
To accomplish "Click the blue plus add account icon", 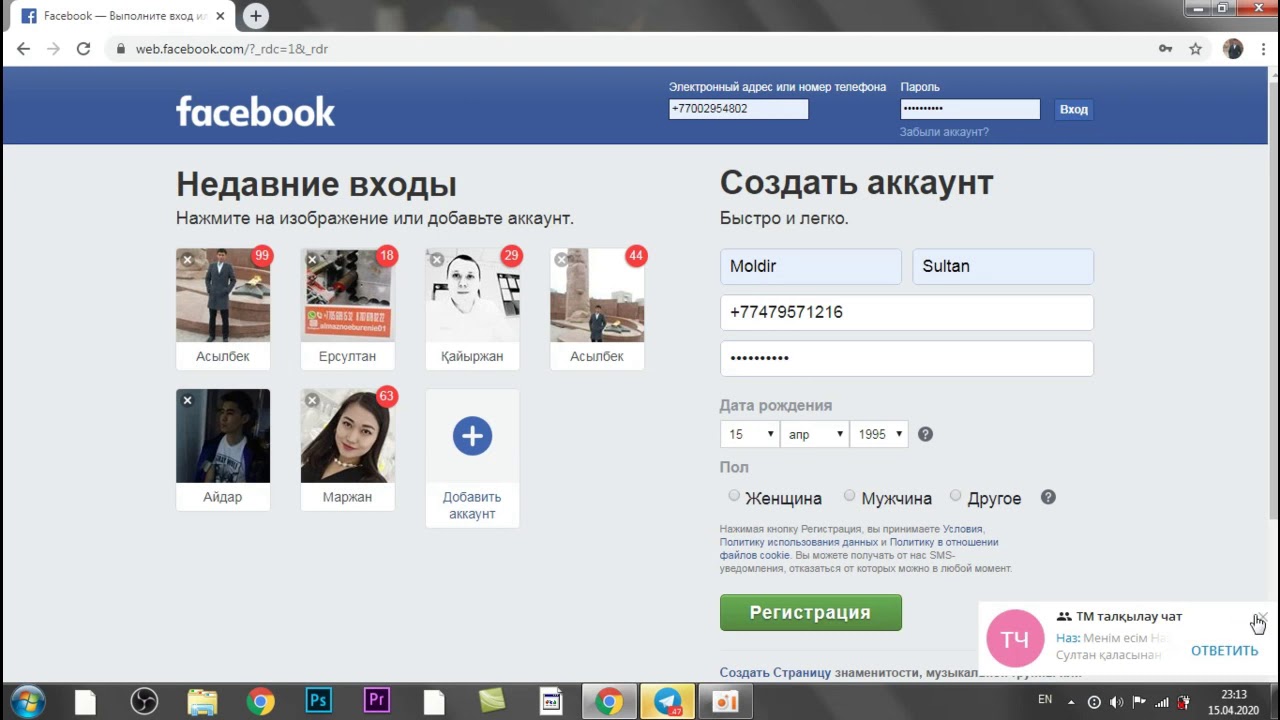I will pyautogui.click(x=472, y=436).
